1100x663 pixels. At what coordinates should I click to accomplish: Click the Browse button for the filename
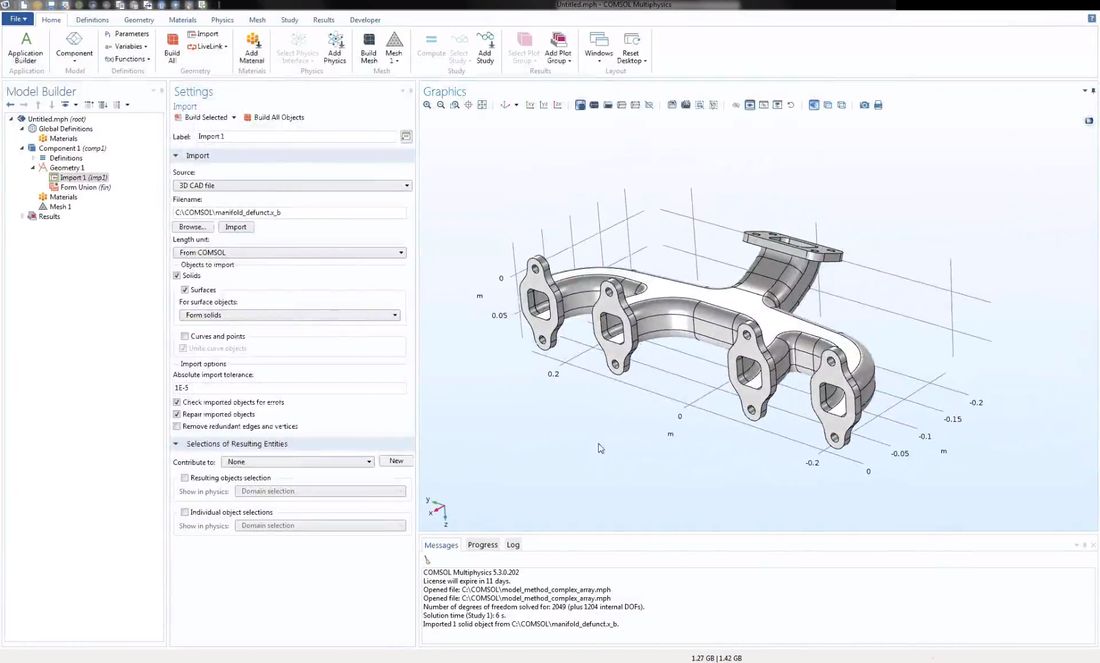click(x=192, y=227)
